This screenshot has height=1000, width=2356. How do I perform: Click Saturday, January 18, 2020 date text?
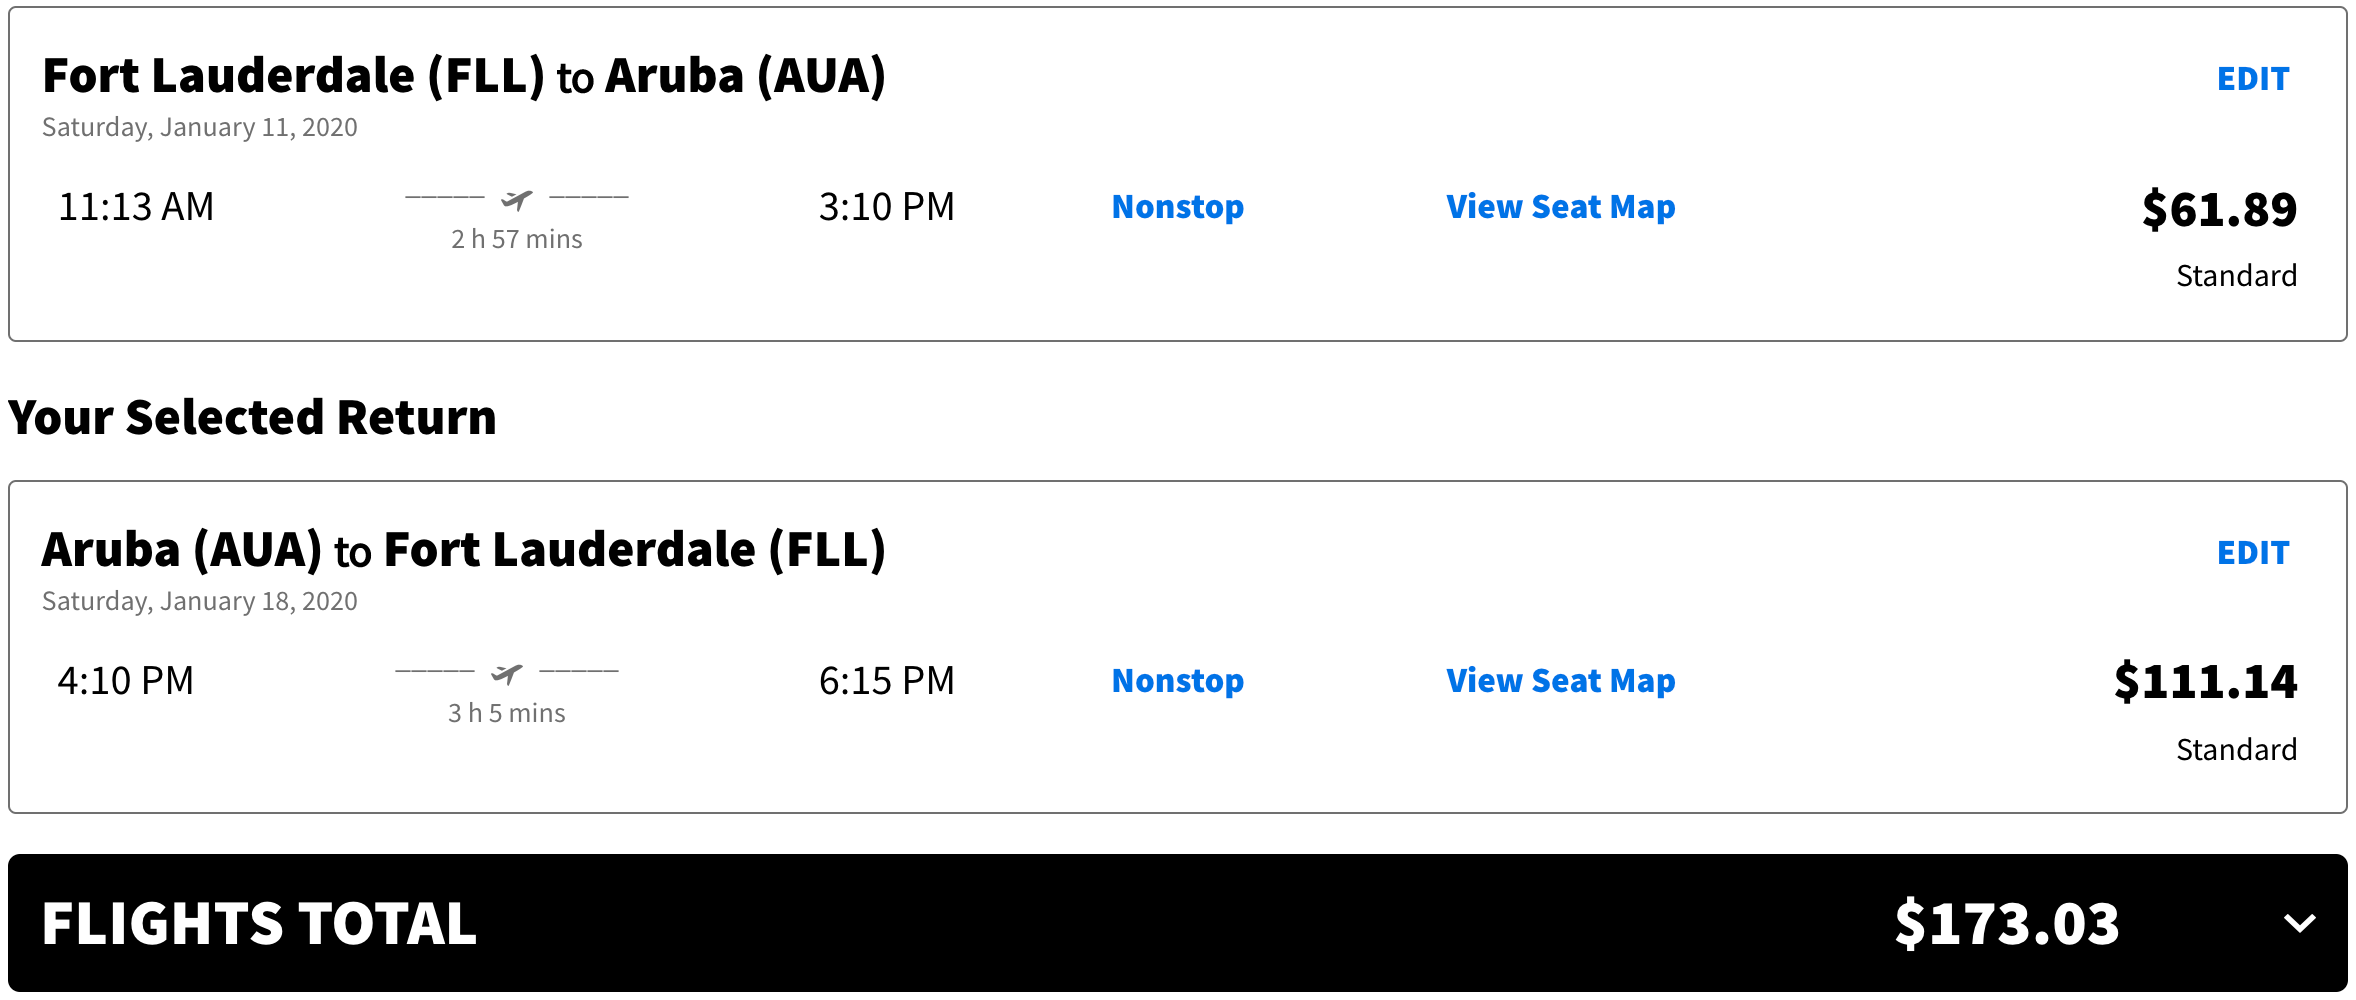pyautogui.click(x=199, y=601)
